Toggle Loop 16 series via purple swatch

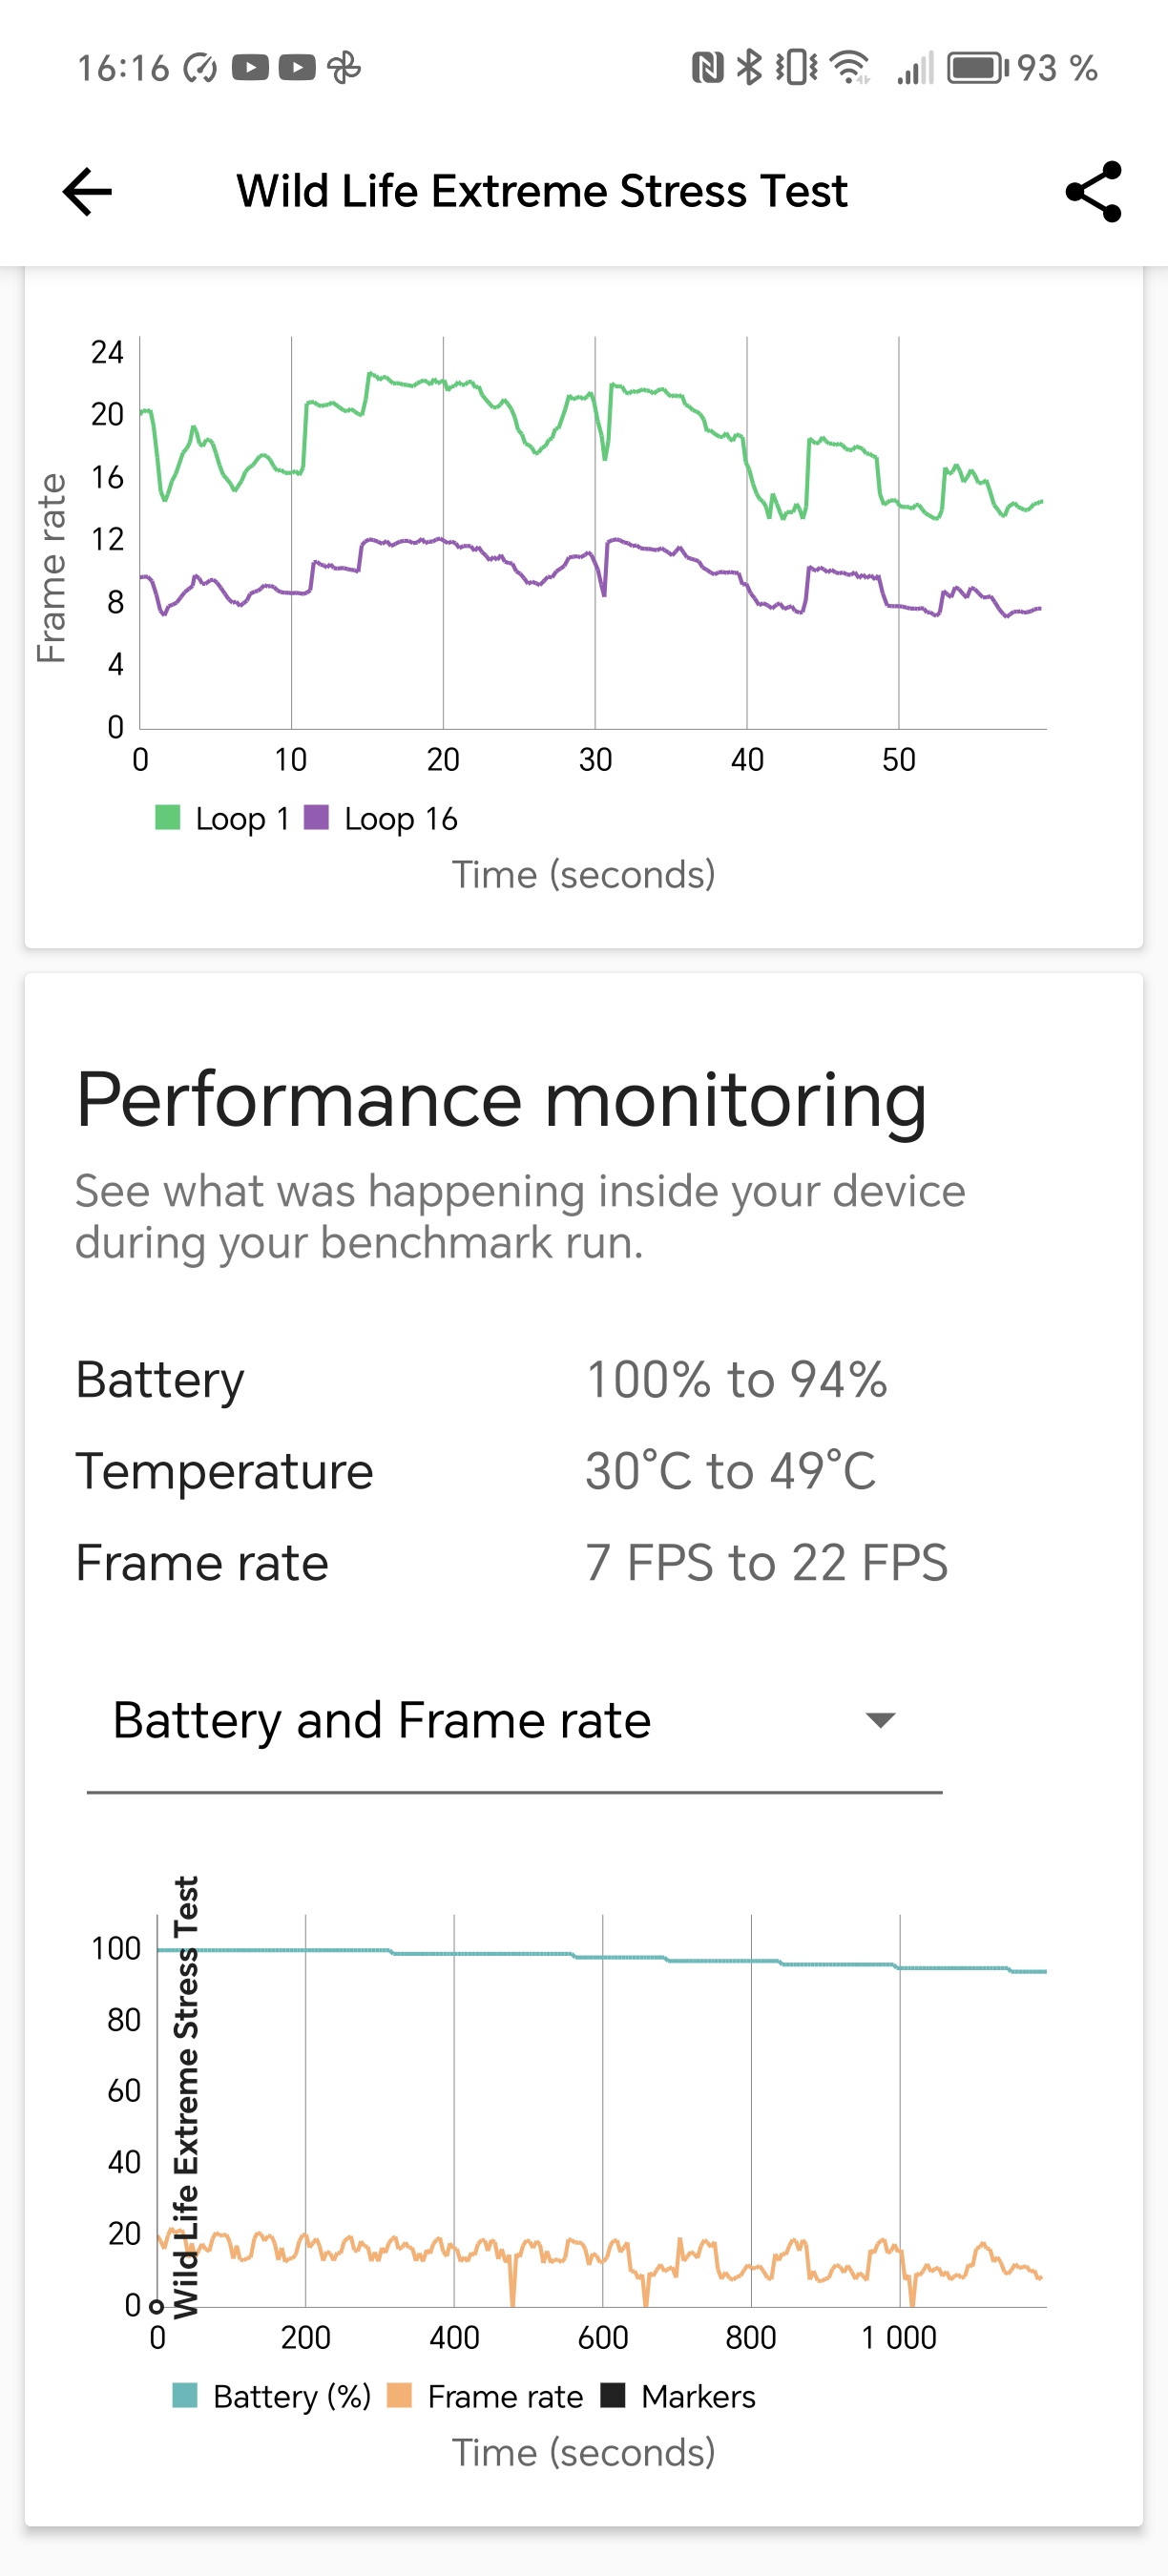(x=316, y=818)
